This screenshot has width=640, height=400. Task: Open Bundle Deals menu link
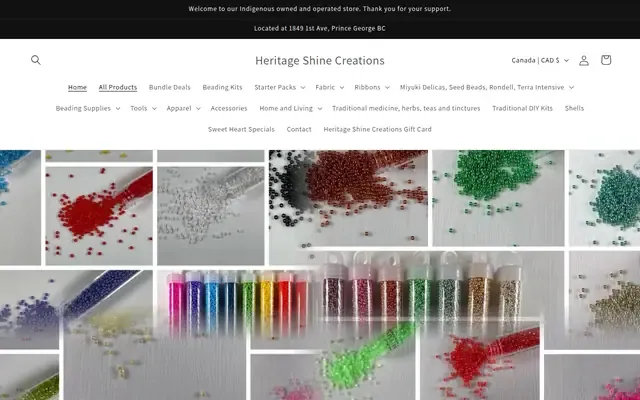(x=169, y=87)
